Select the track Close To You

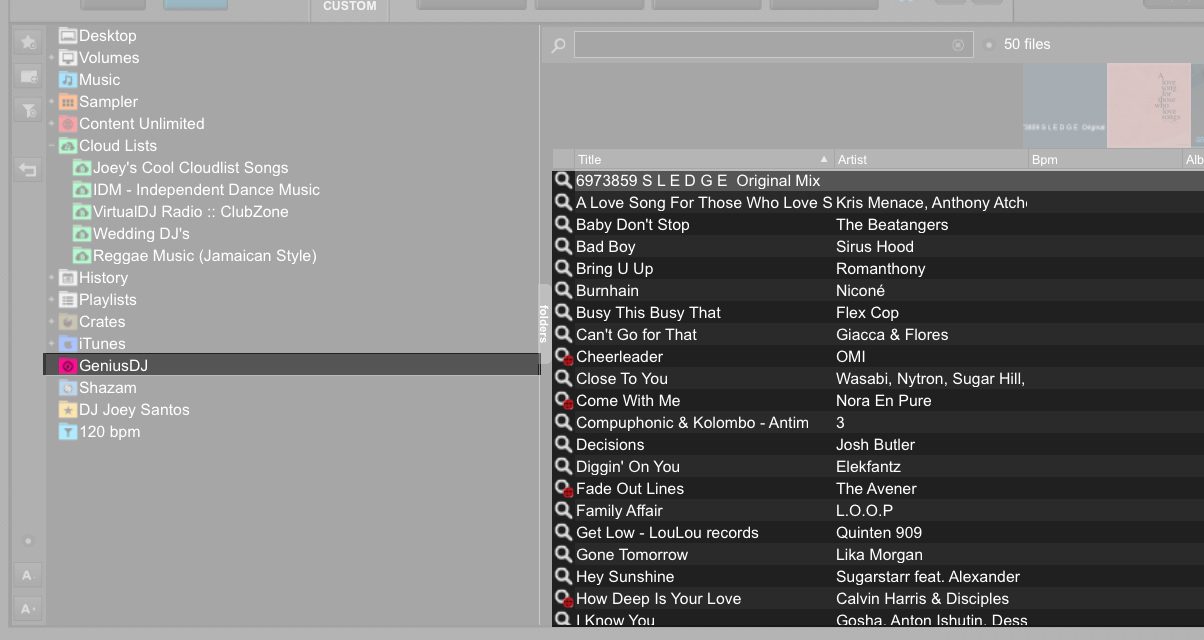click(878, 379)
